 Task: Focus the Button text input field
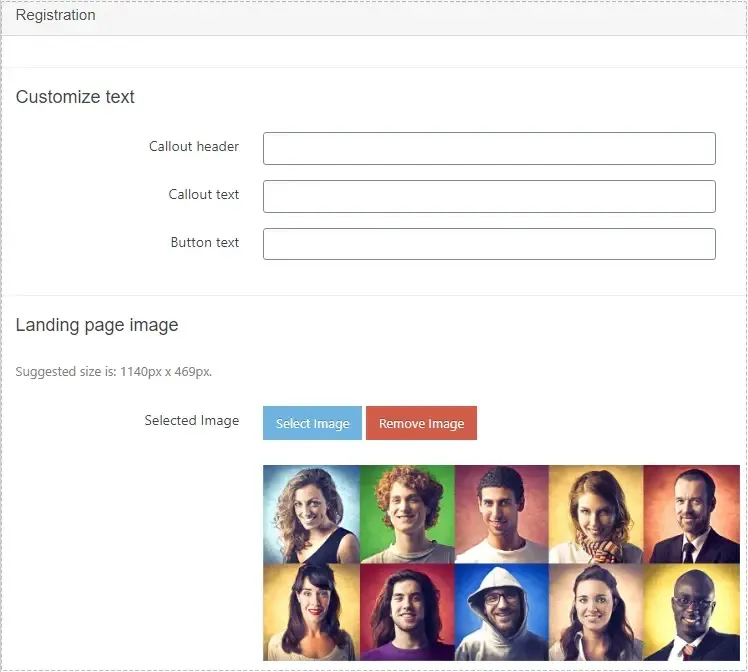coord(489,244)
